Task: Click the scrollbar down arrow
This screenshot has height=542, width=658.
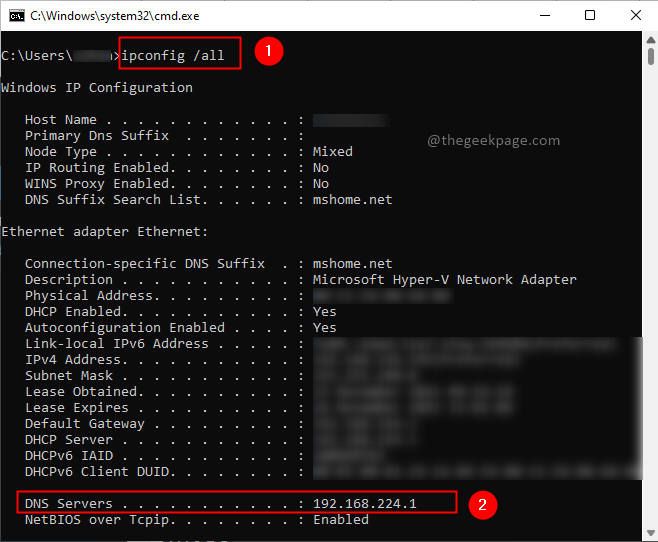Action: (650, 533)
